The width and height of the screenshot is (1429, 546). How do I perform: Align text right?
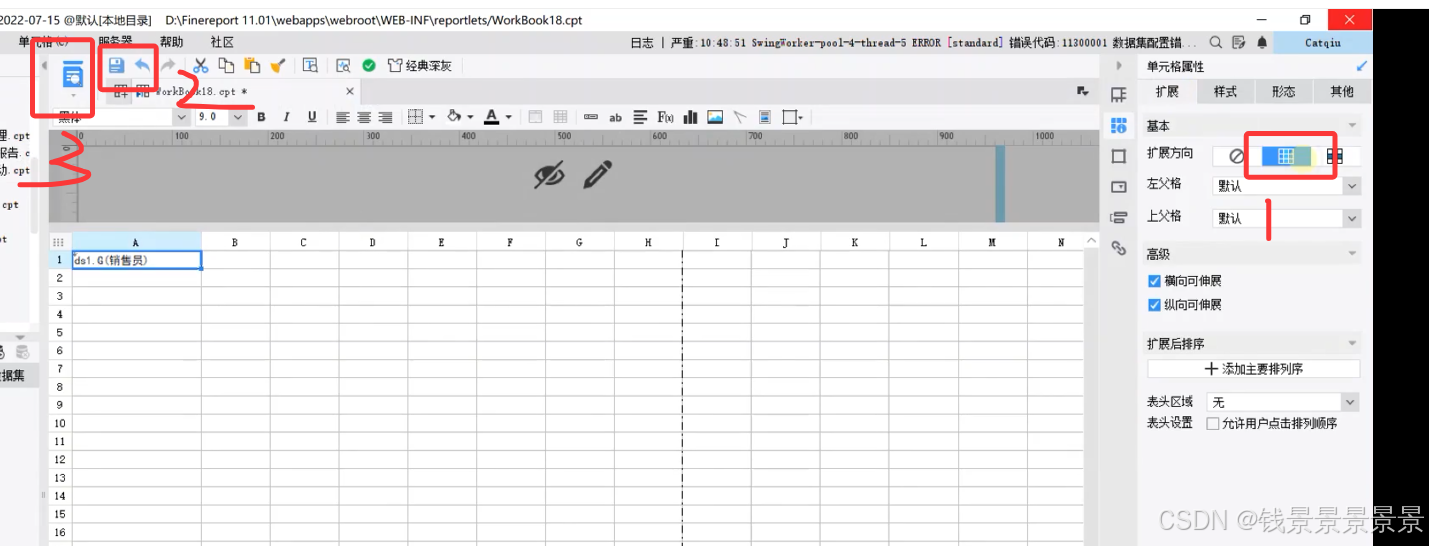click(x=385, y=117)
